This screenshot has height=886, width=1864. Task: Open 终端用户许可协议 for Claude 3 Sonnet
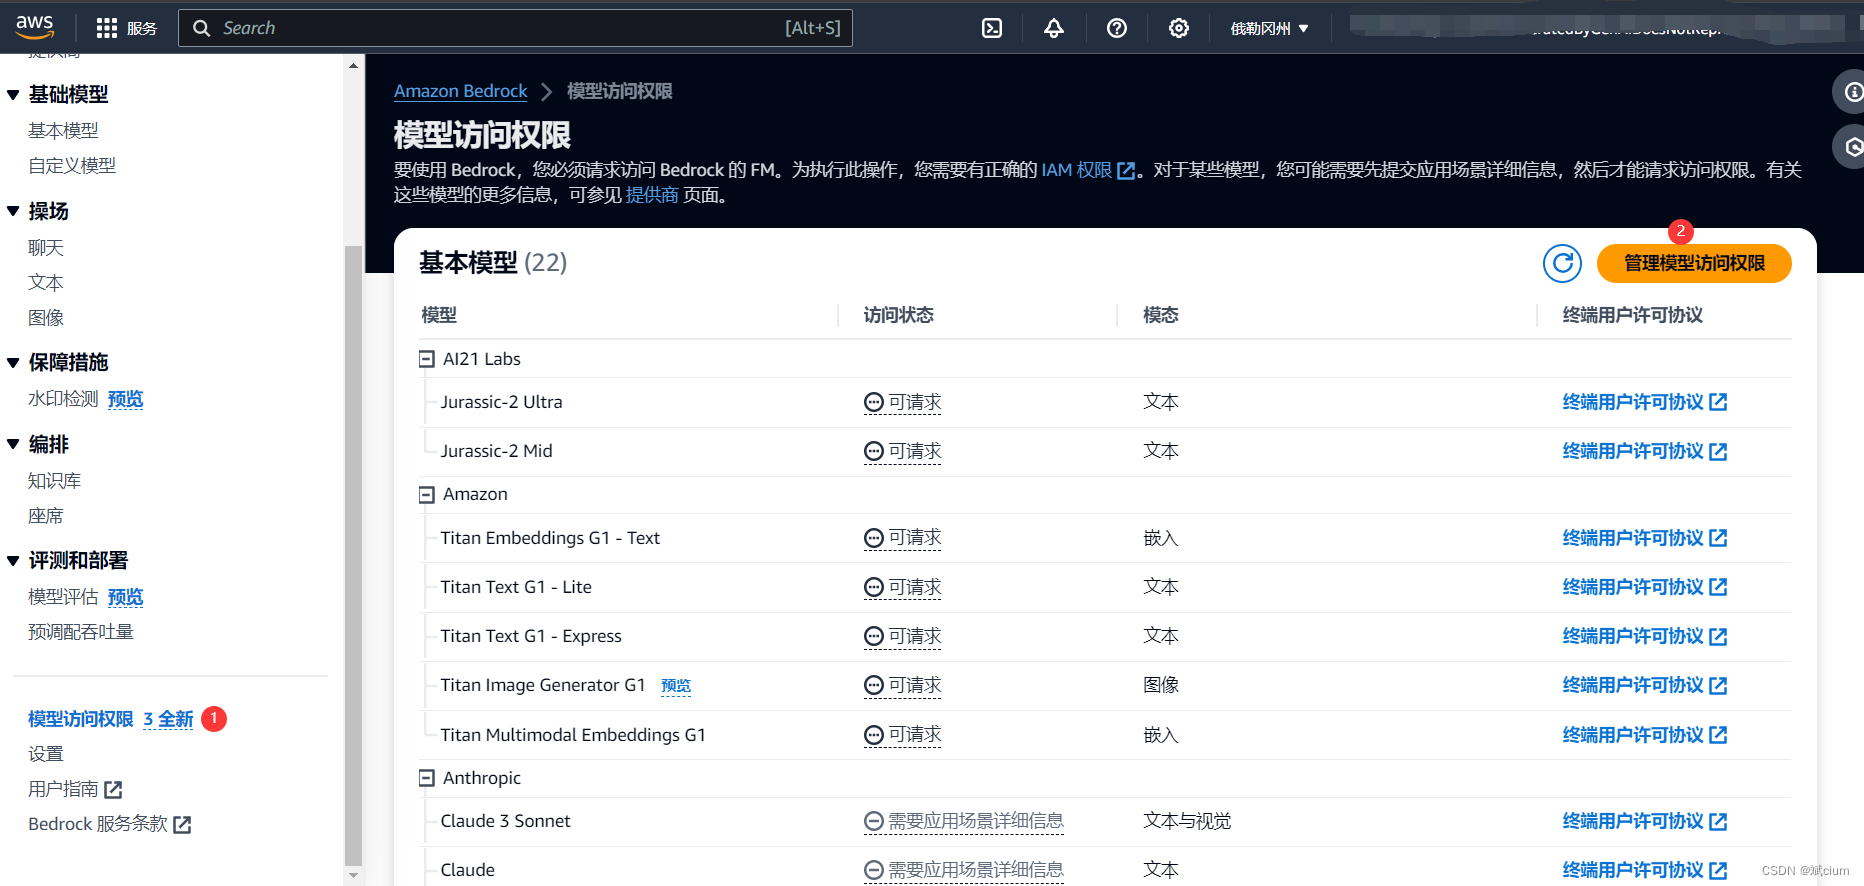point(1644,821)
